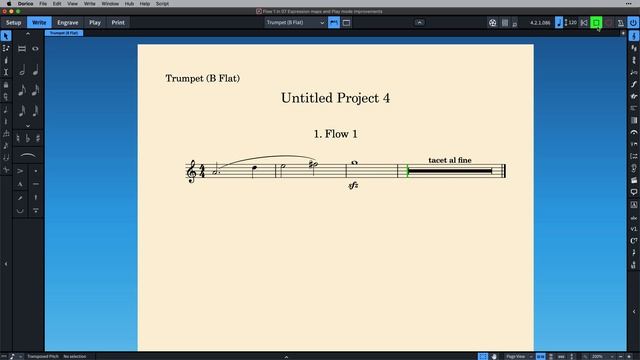Viewport: 640px width, 360px height.
Task: Choose the double whole note duration
Action: (22, 49)
